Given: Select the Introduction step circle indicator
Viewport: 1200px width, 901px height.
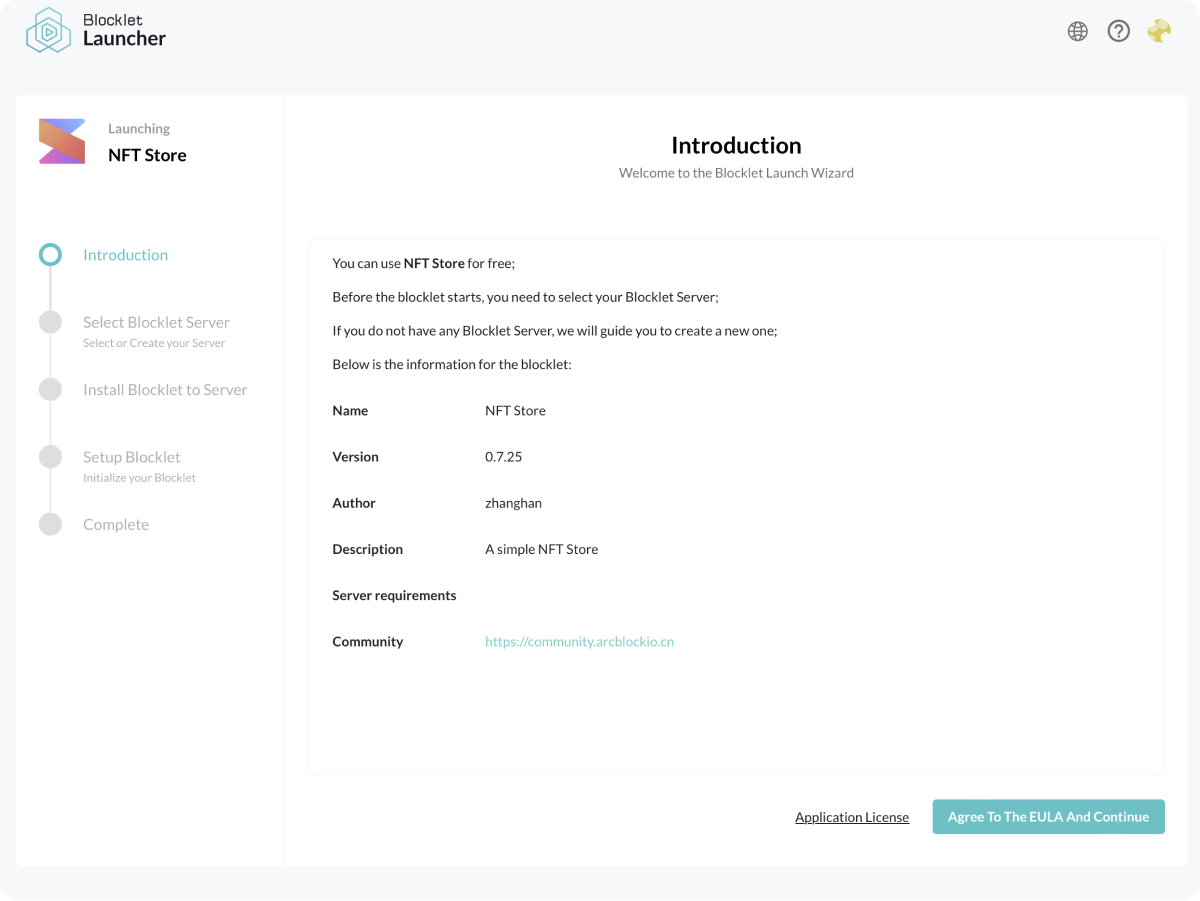Looking at the screenshot, I should [x=50, y=254].
